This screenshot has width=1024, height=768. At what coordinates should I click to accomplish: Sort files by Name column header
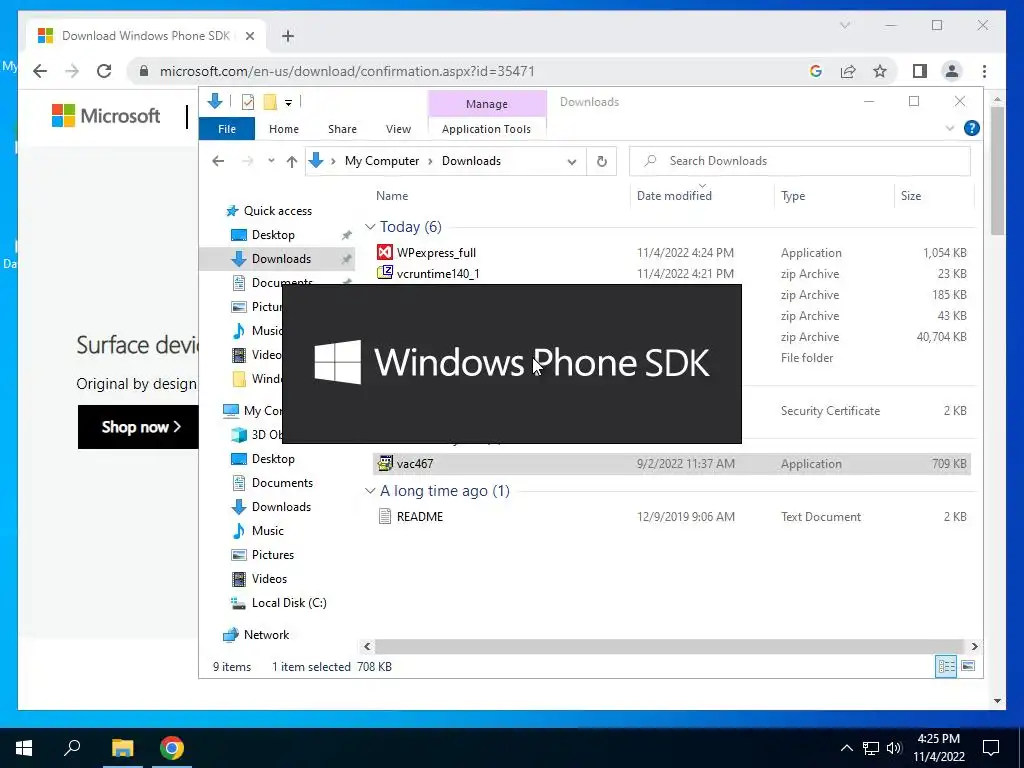pyautogui.click(x=392, y=195)
